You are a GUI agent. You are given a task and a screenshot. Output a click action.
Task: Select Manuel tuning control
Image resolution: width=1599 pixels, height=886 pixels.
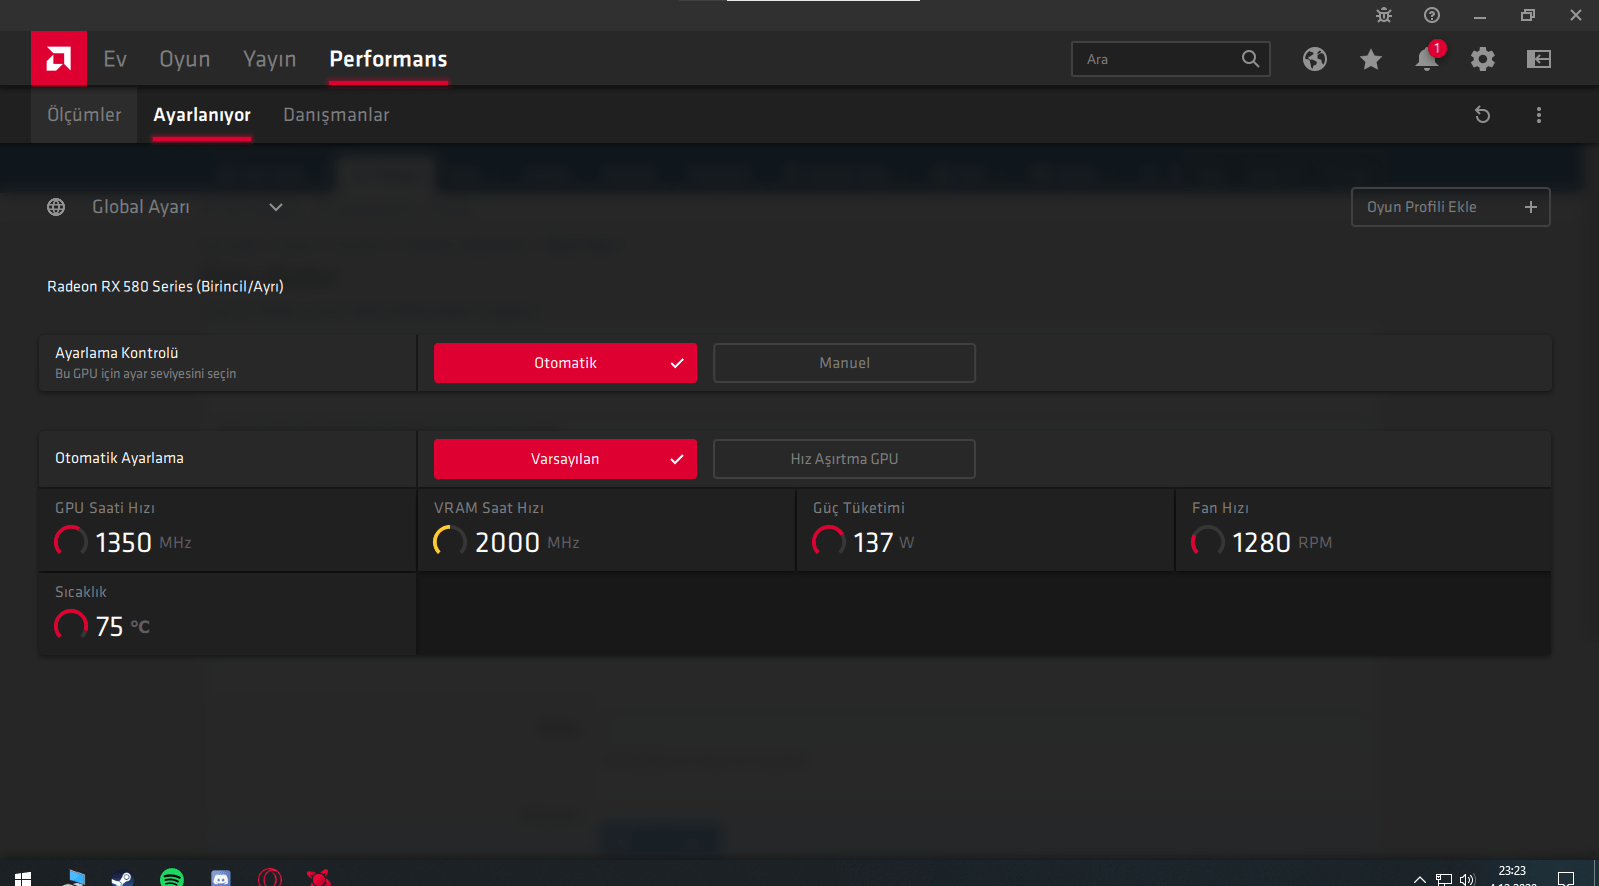pos(844,363)
